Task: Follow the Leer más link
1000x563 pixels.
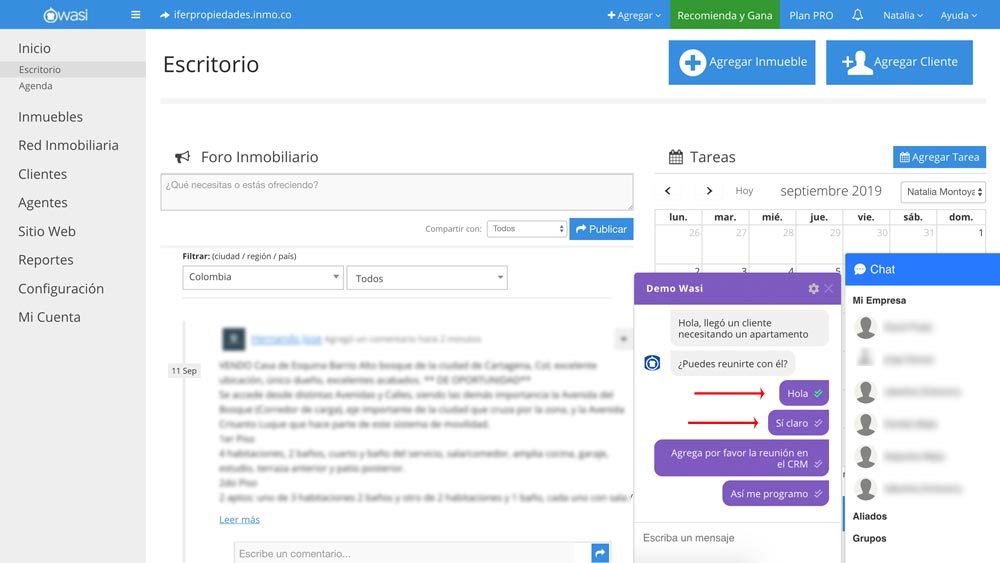Action: tap(239, 520)
